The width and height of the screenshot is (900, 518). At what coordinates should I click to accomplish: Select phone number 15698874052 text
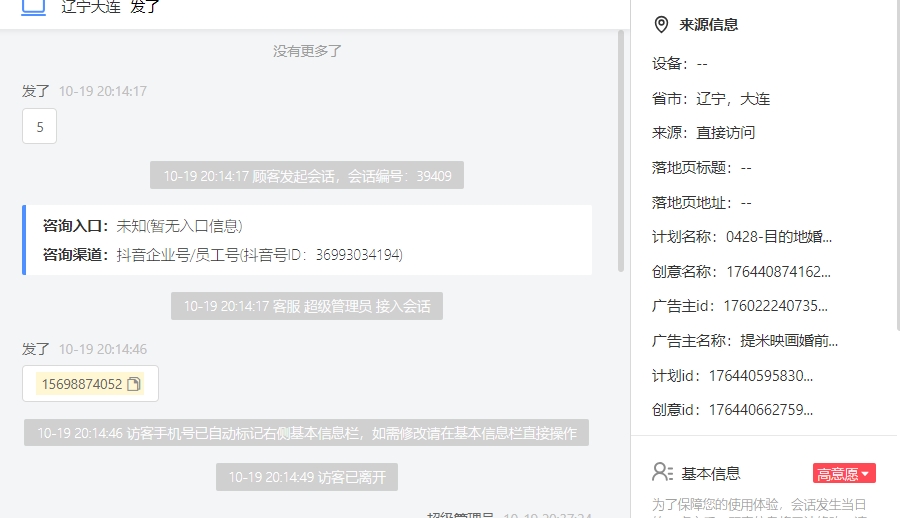82,384
